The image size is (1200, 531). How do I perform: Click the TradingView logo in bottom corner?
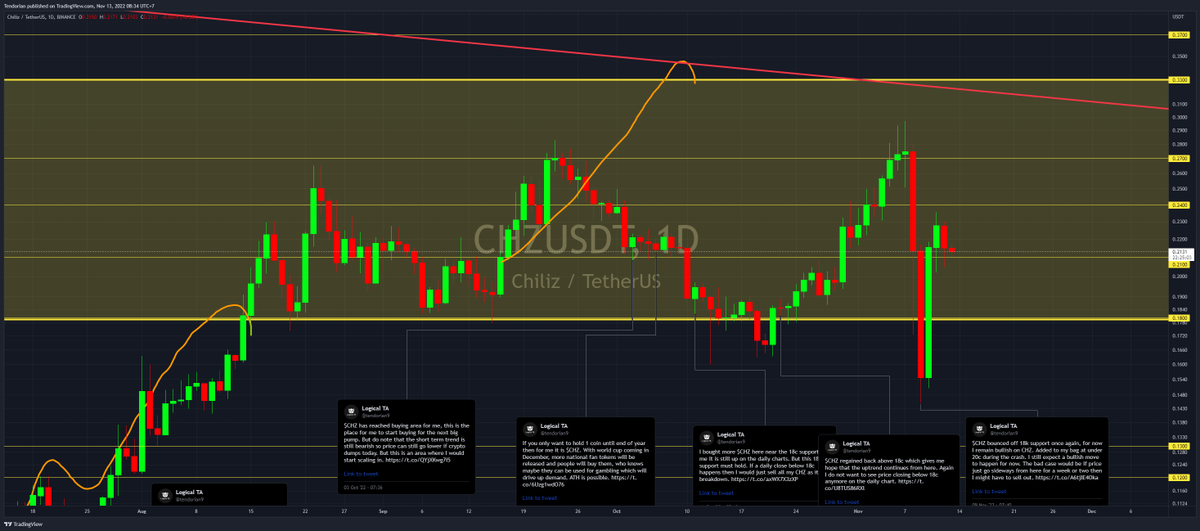pos(25,524)
